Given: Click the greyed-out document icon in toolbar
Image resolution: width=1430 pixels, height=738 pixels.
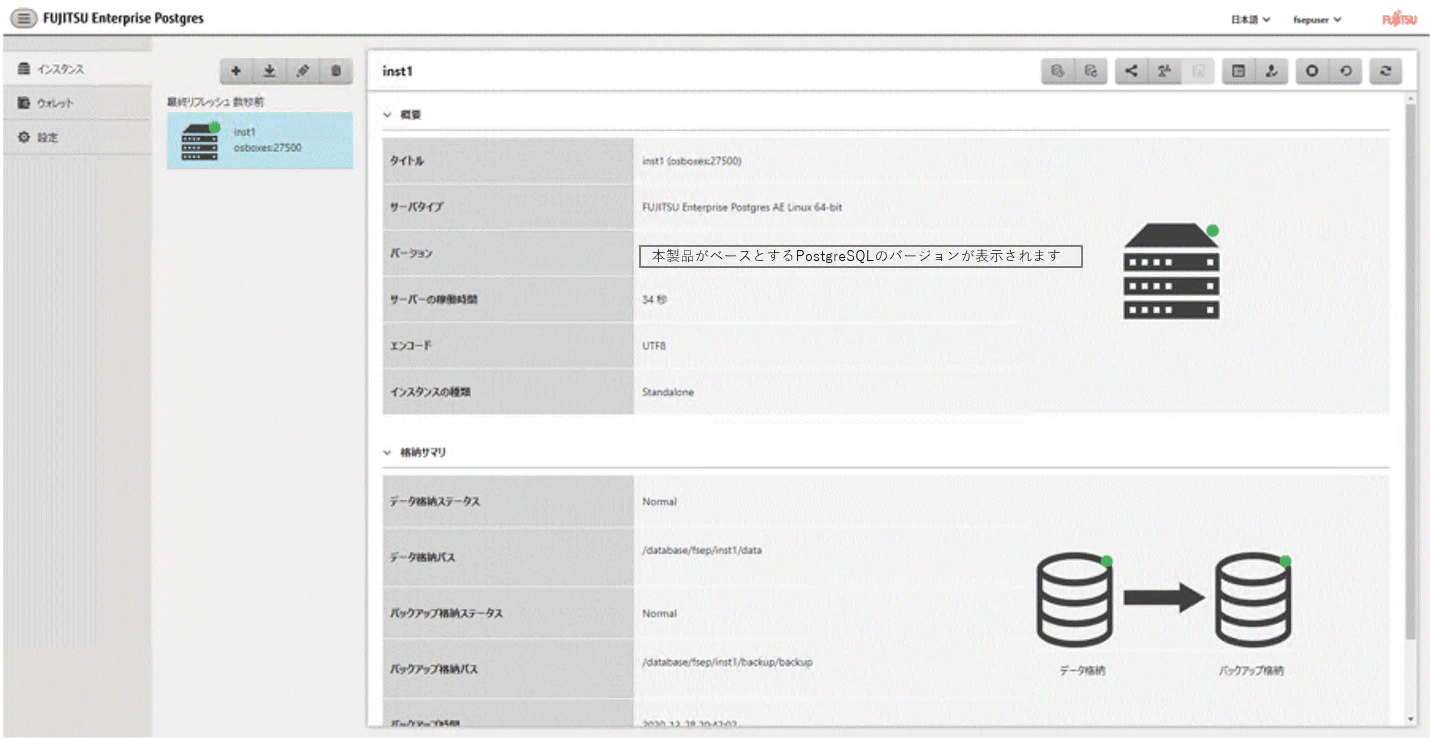Looking at the screenshot, I should point(1198,71).
